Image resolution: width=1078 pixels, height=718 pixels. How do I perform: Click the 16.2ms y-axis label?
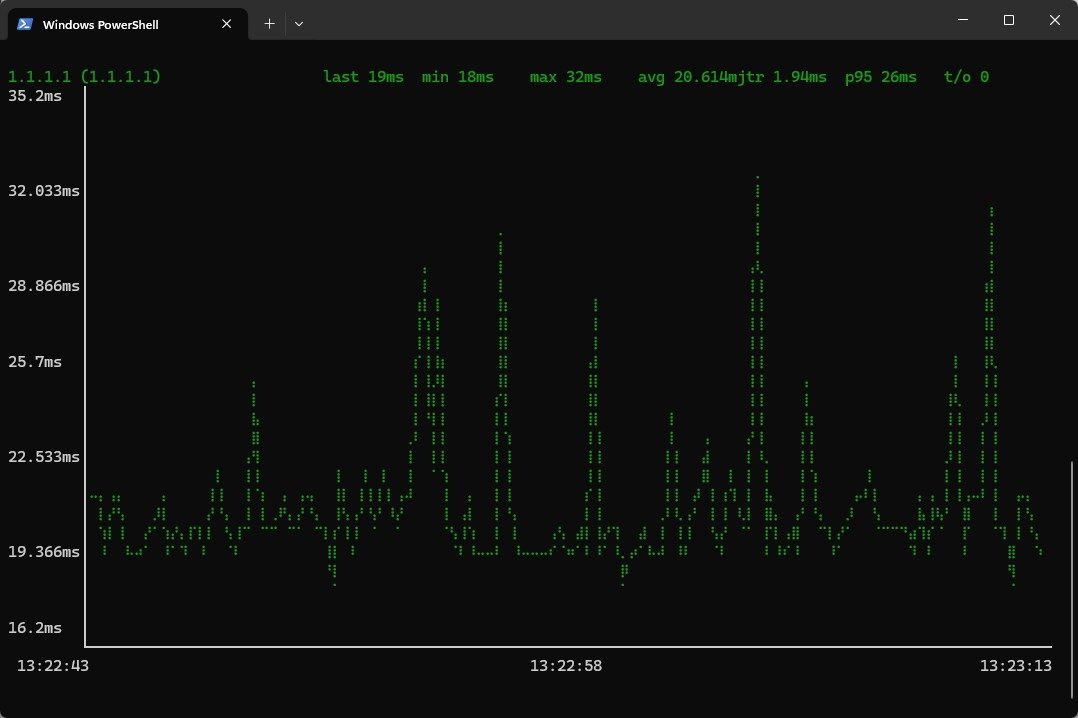point(35,628)
